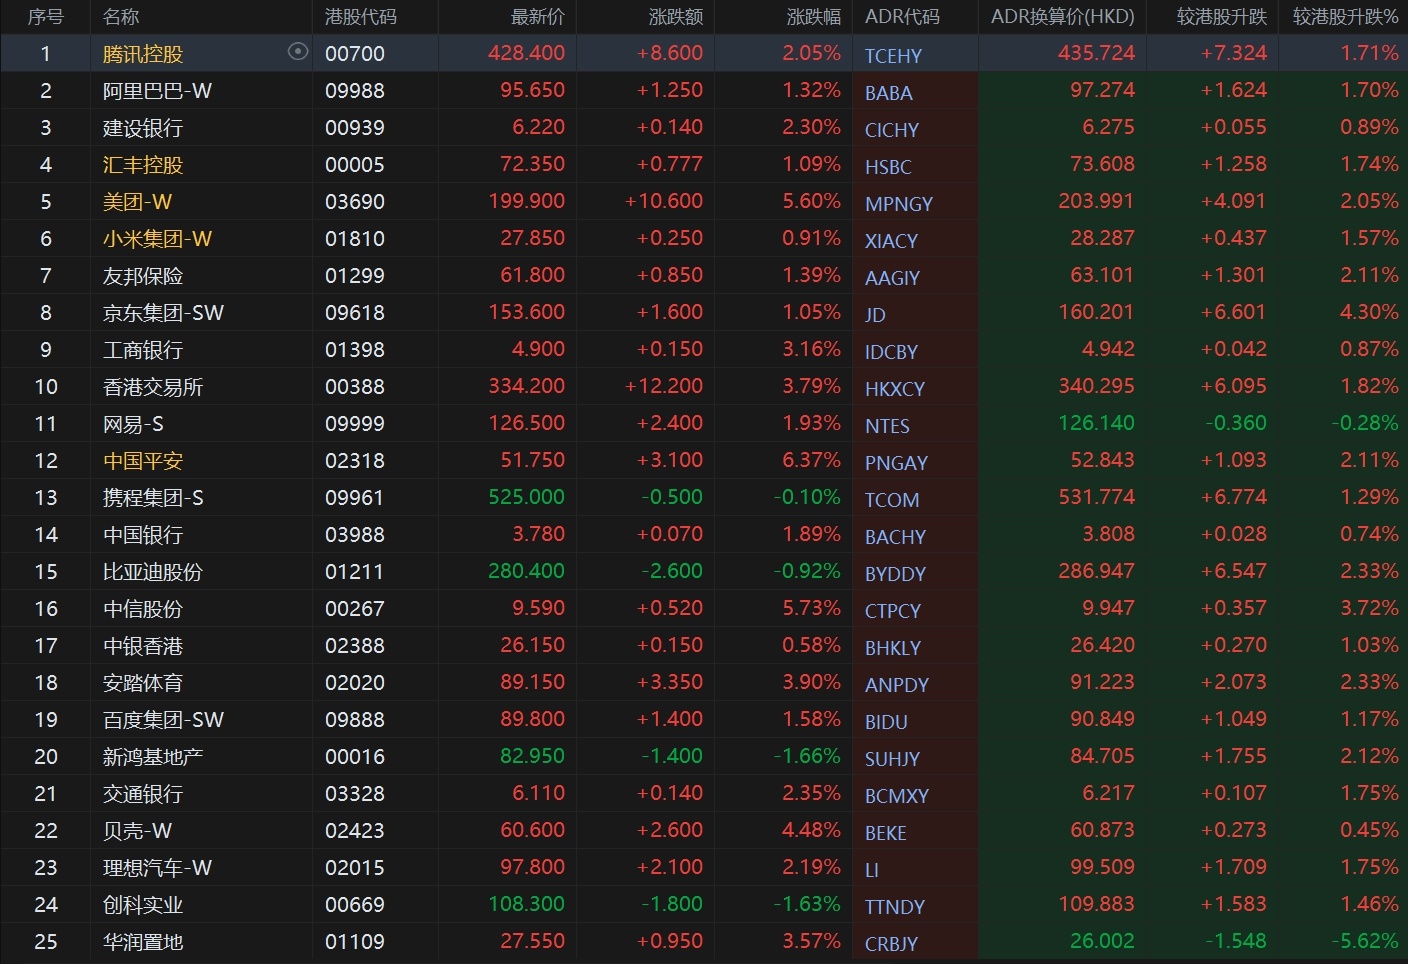Screen dimensions: 1408x964
Task: Open ADR code BYDDY
Action: point(895,574)
